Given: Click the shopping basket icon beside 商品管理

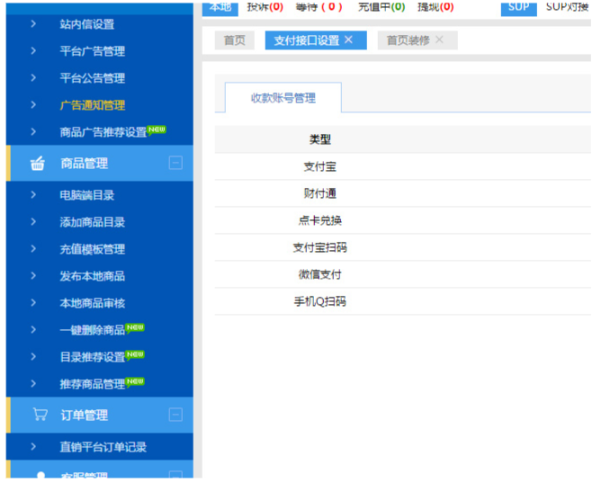Looking at the screenshot, I should point(38,163).
